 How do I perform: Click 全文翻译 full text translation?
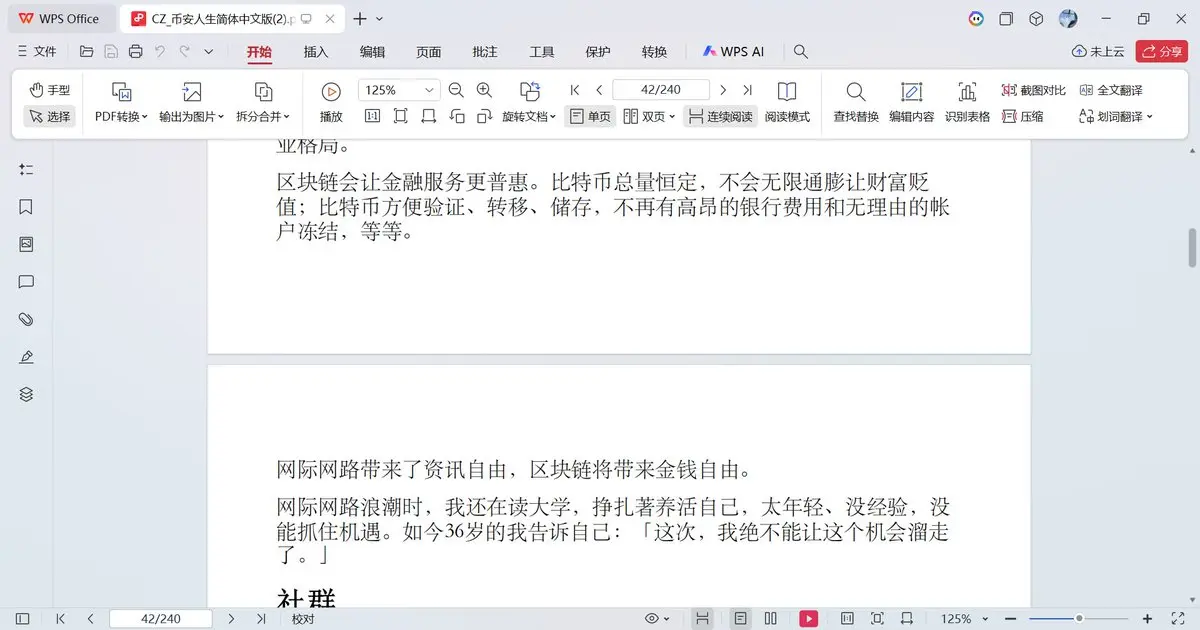click(x=1111, y=90)
